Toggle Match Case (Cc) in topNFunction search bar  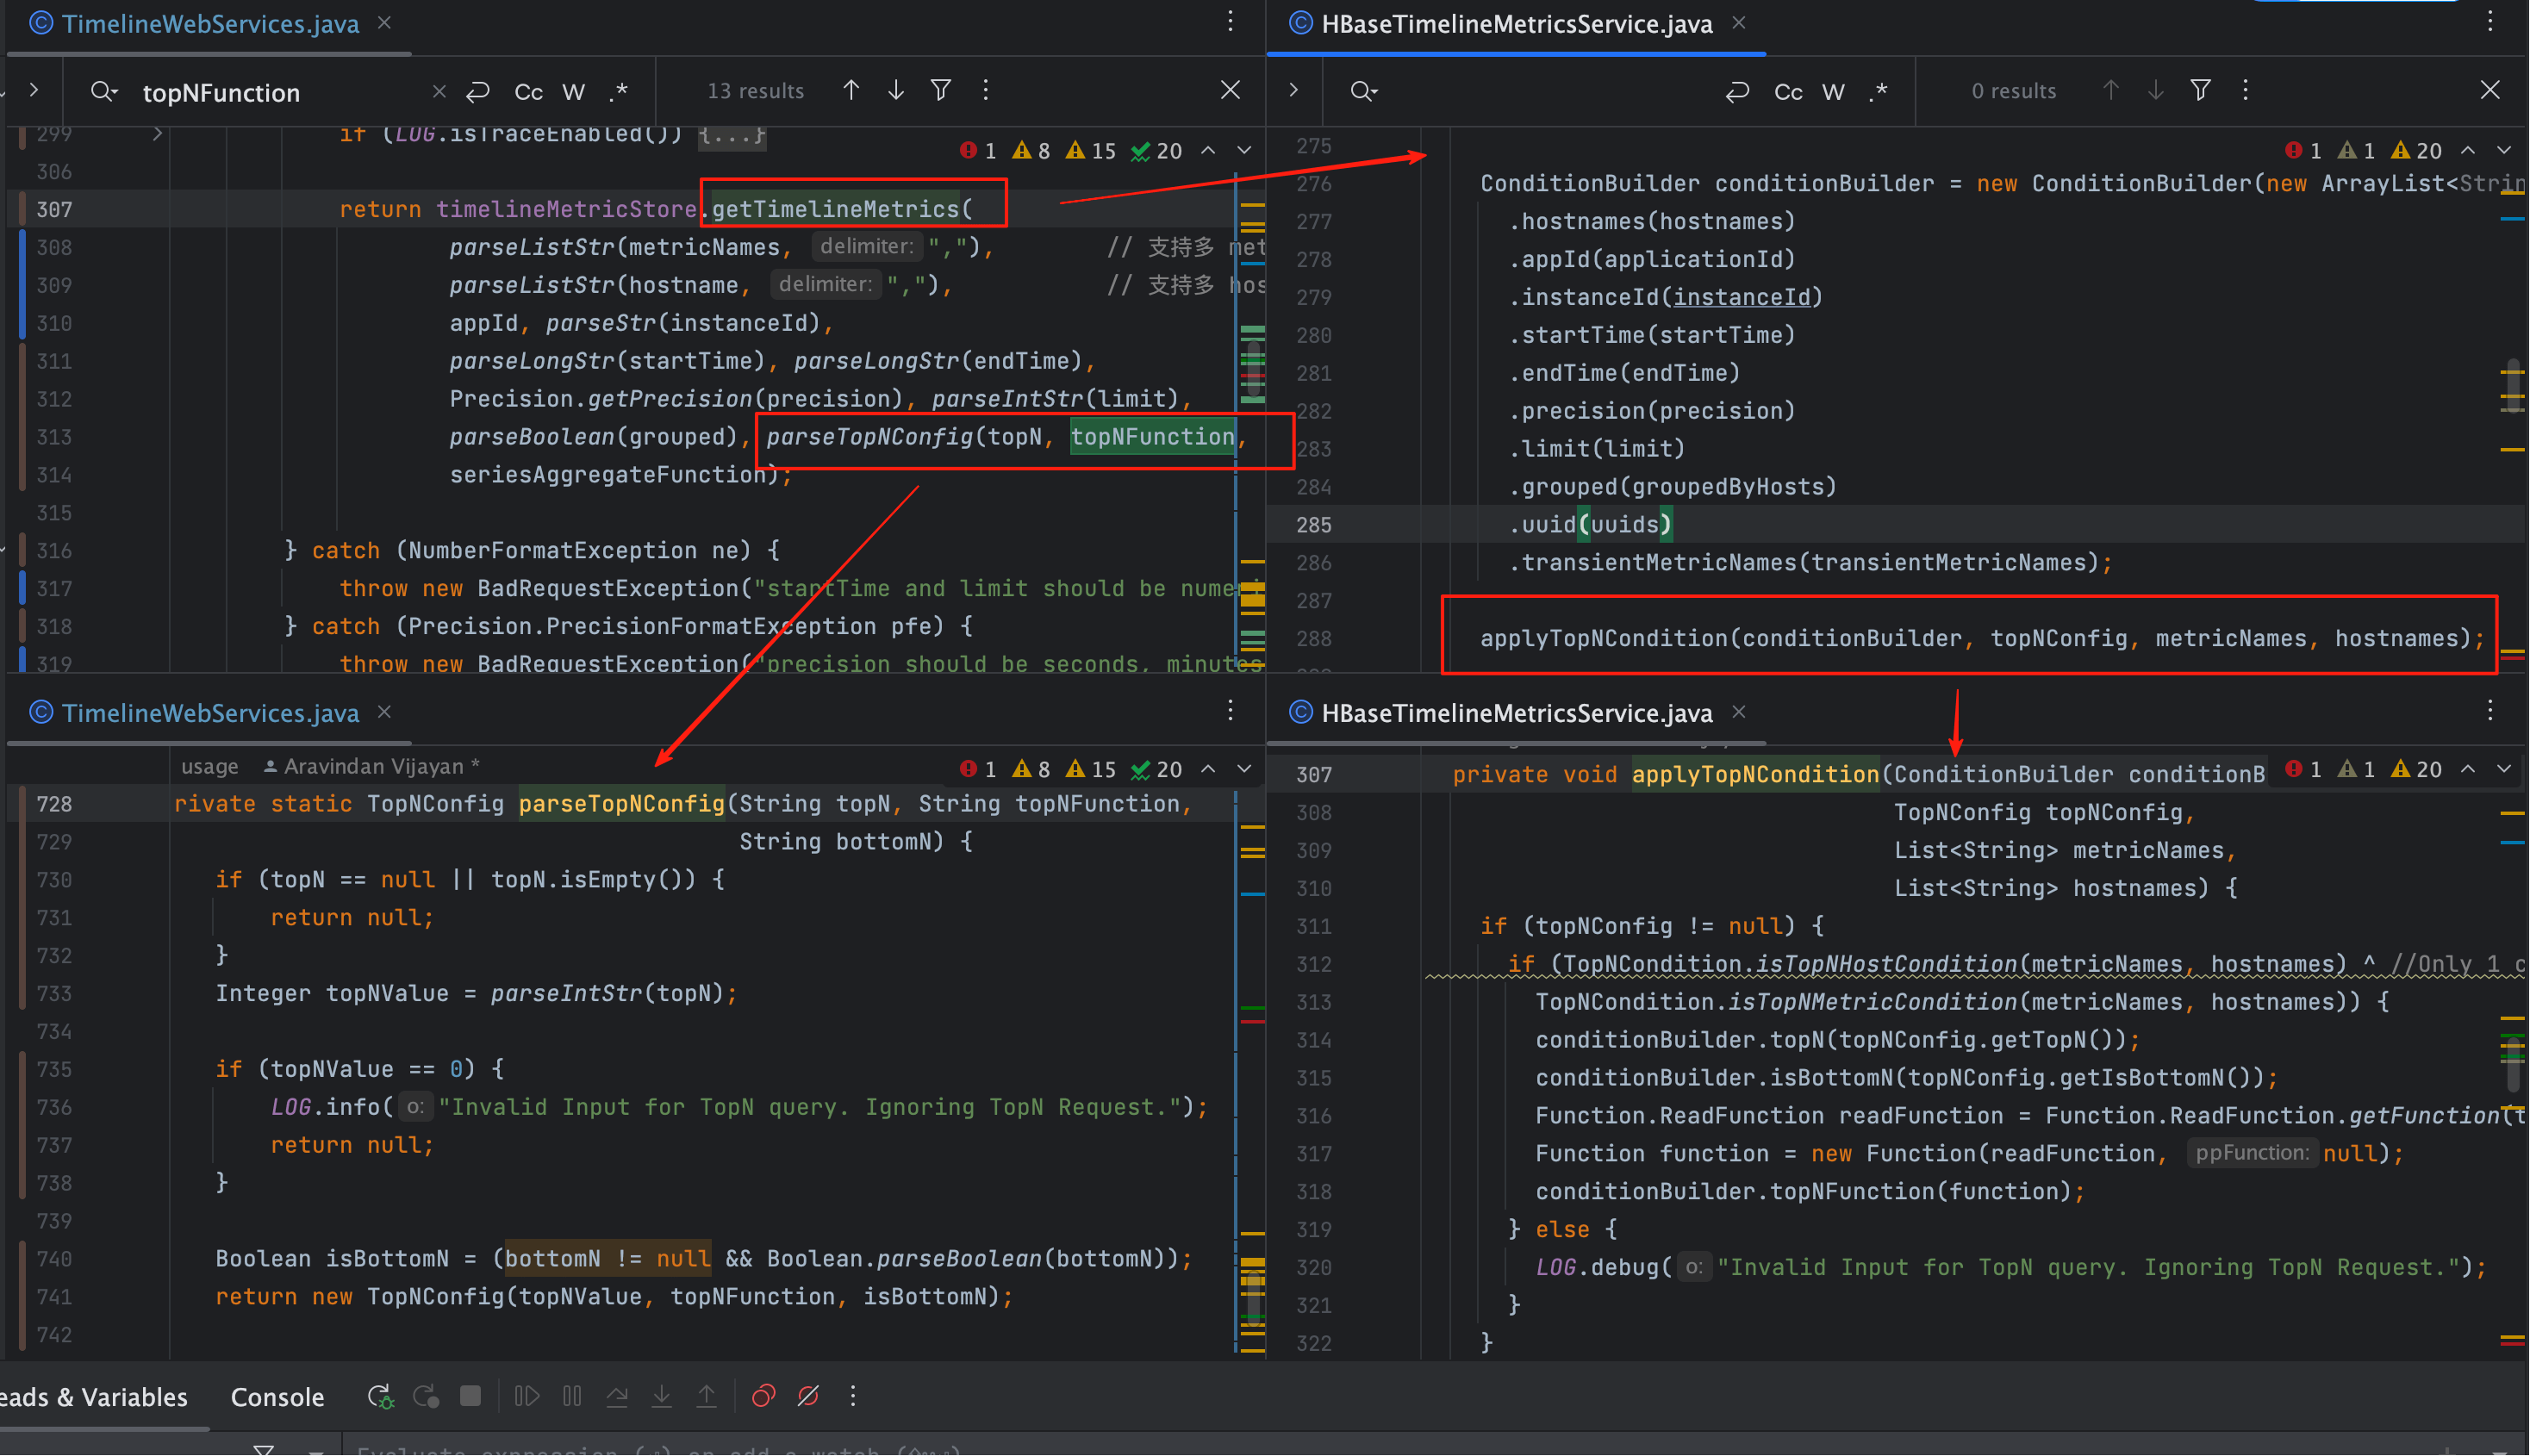point(528,92)
